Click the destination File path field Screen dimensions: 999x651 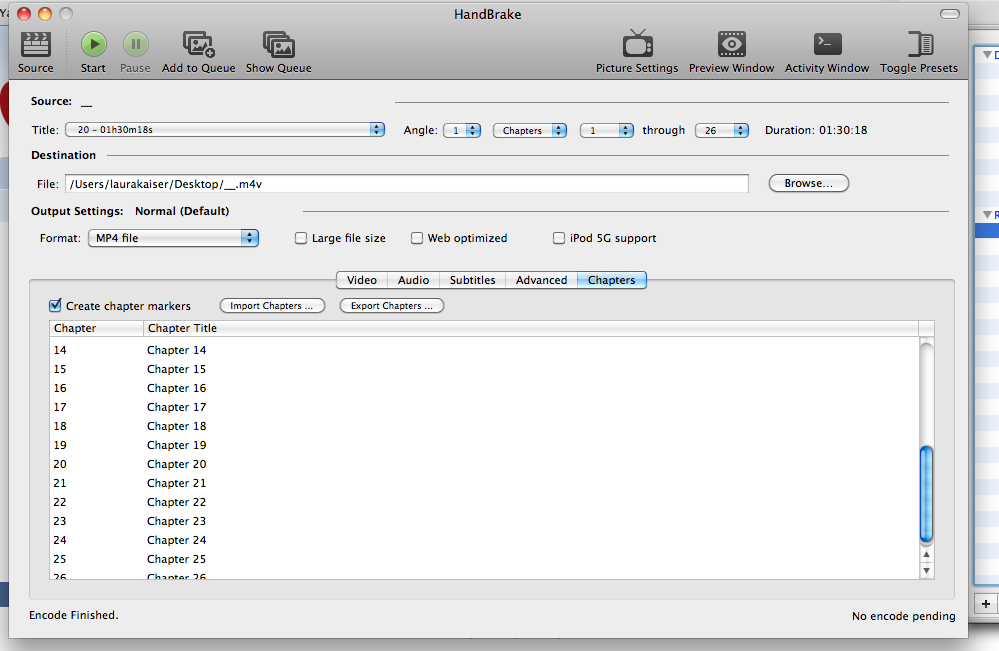pyautogui.click(x=406, y=183)
